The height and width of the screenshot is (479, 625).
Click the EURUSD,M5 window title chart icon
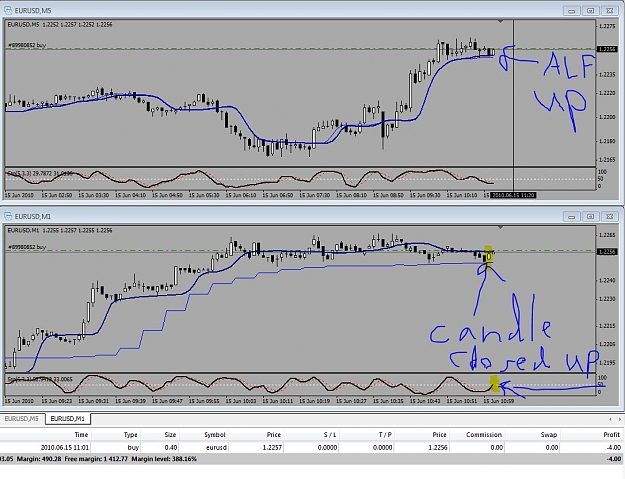point(8,10)
